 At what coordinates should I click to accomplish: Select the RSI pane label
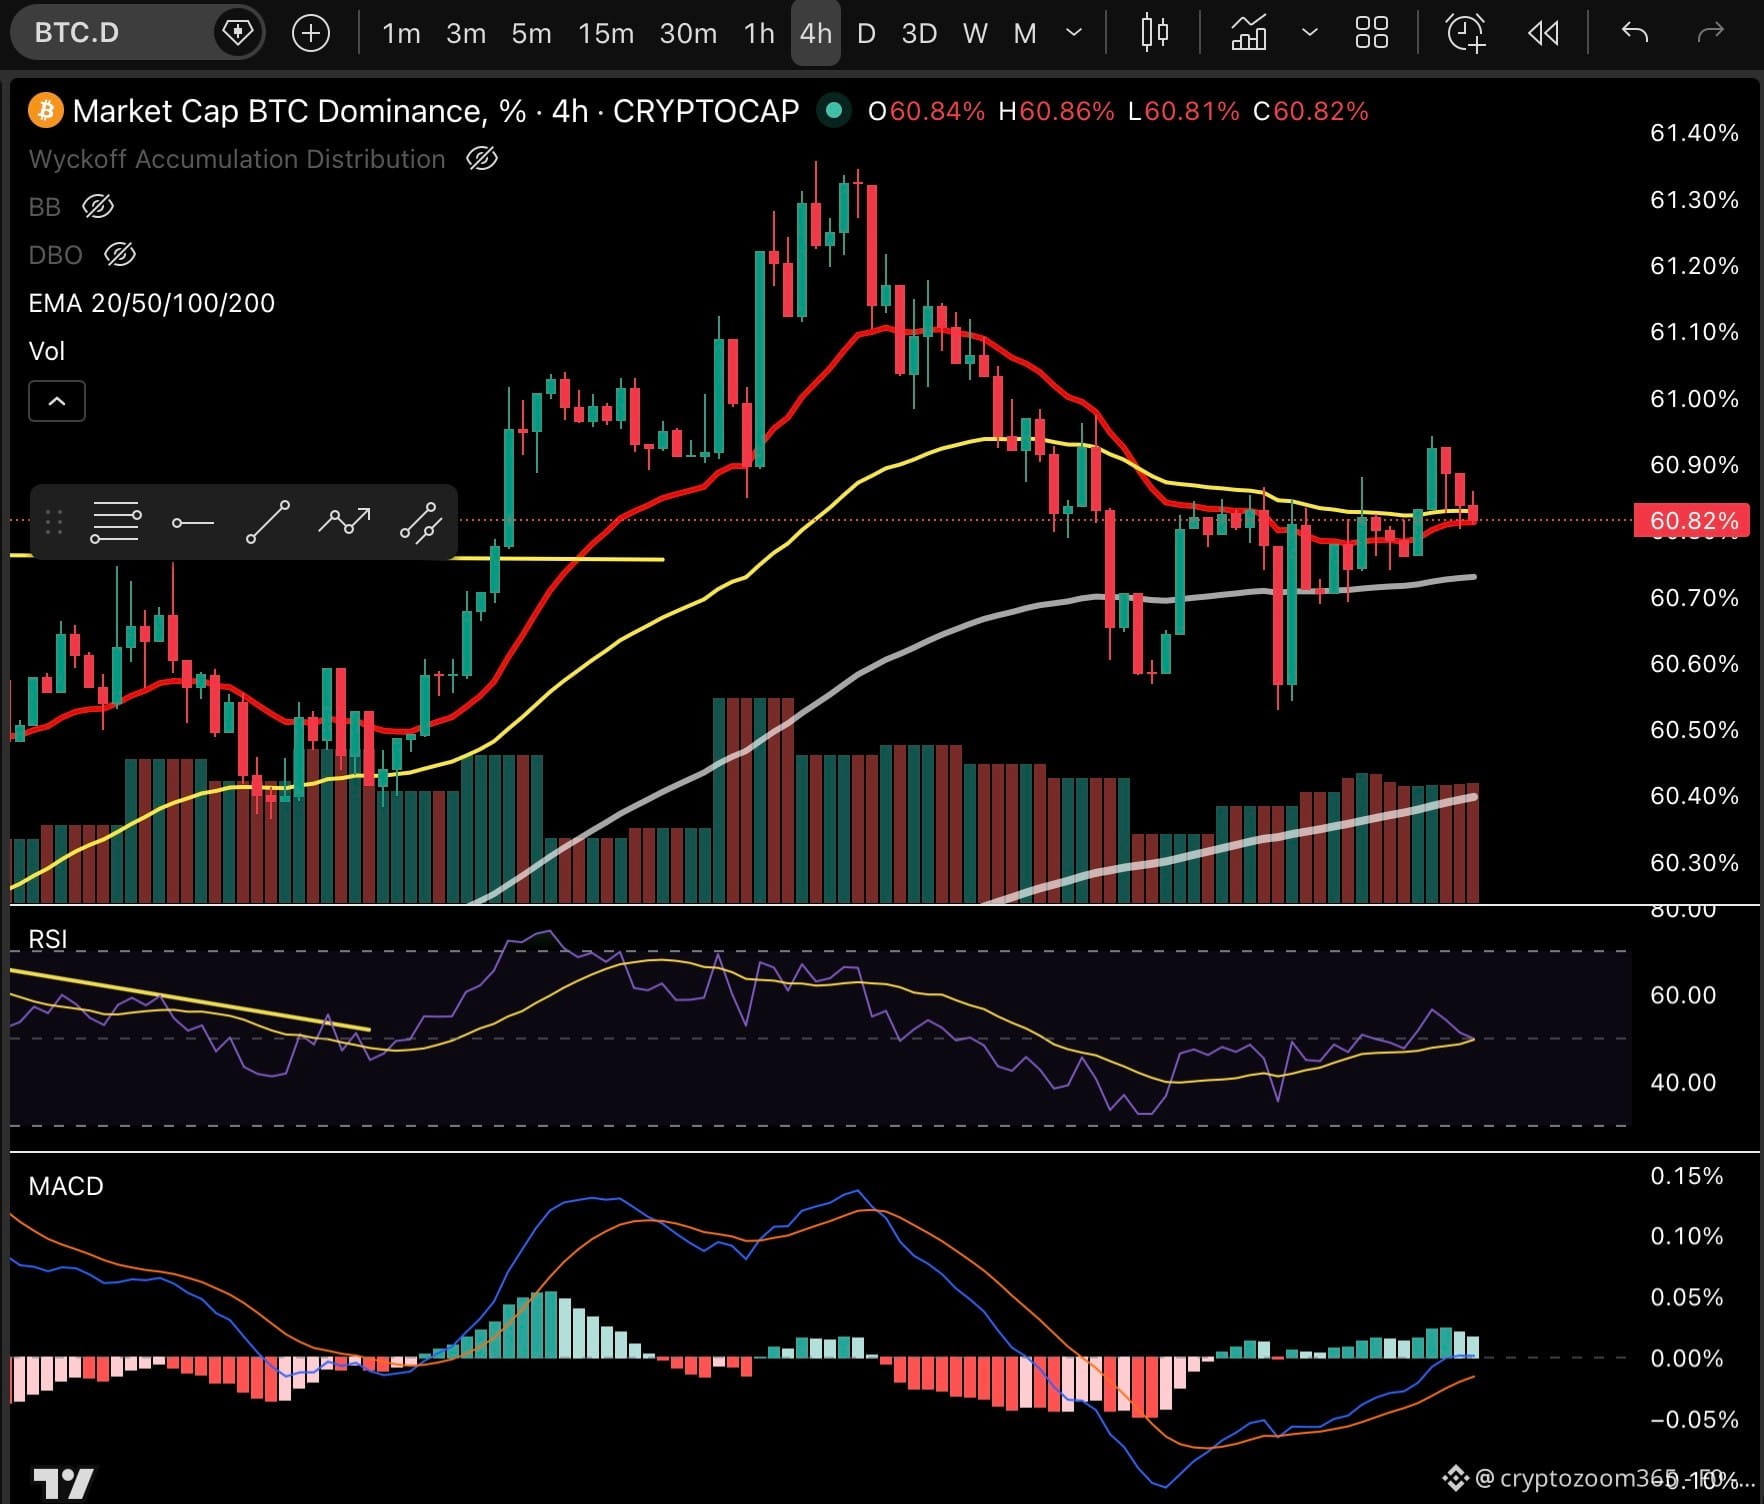(48, 939)
